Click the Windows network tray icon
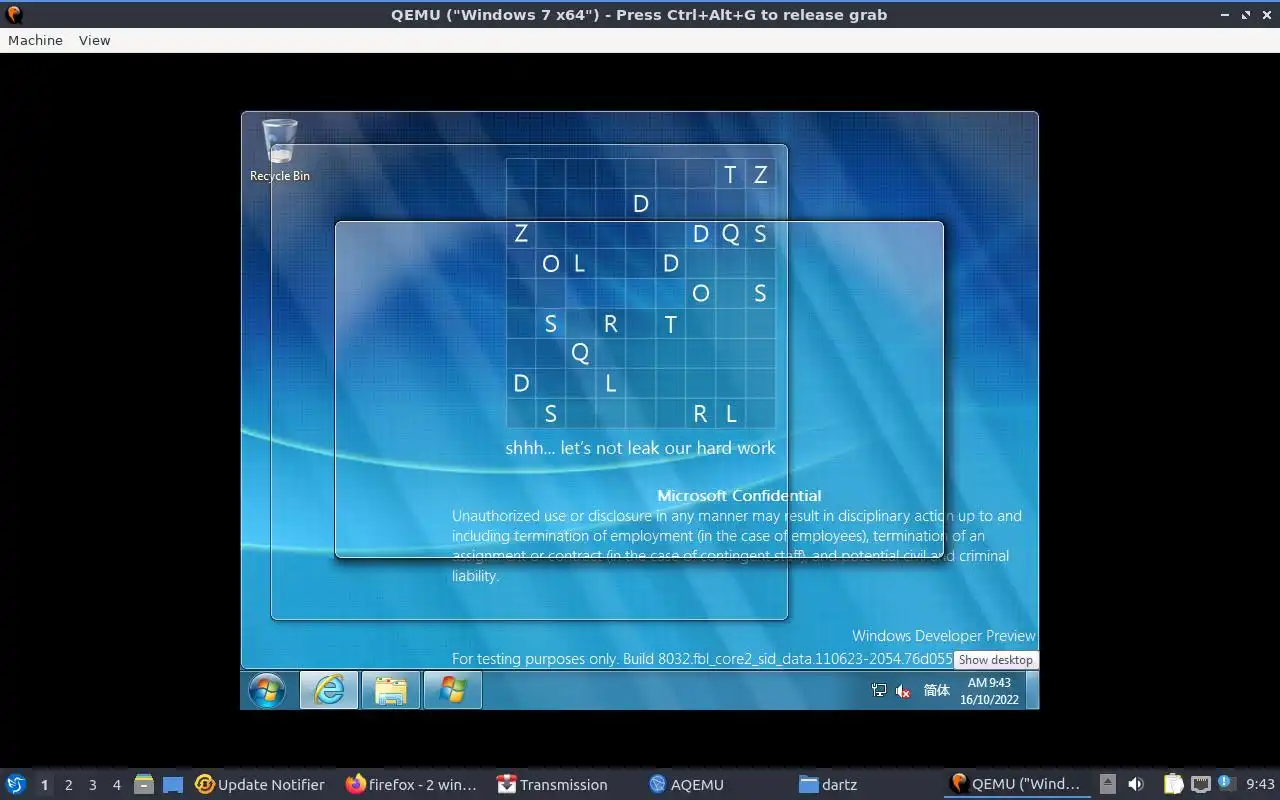Viewport: 1280px width, 800px height. coord(879,690)
